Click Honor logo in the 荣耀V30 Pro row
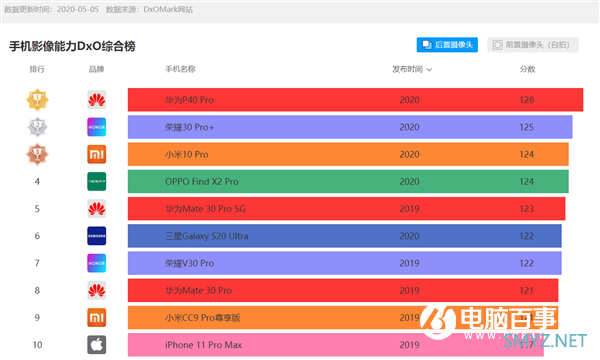This screenshot has height=360, width=600. click(x=96, y=263)
